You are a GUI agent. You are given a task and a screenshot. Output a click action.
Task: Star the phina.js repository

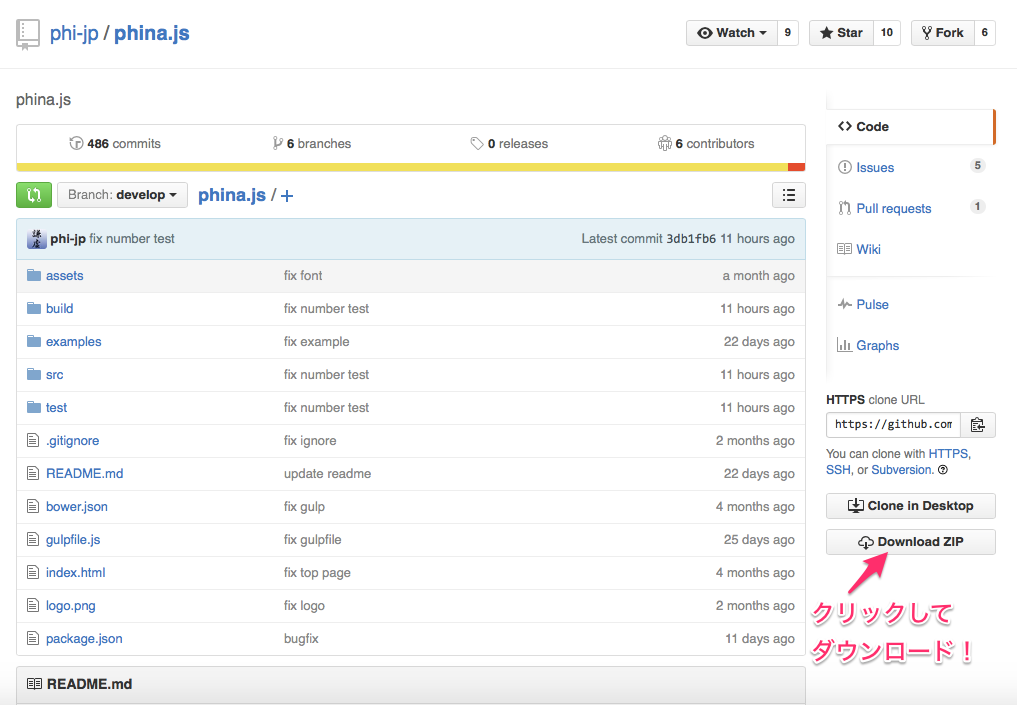841,32
